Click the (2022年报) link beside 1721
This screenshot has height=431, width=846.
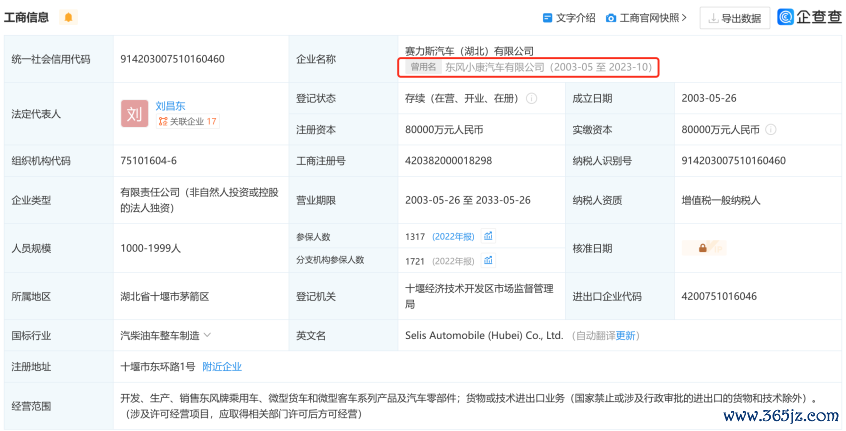point(453,261)
